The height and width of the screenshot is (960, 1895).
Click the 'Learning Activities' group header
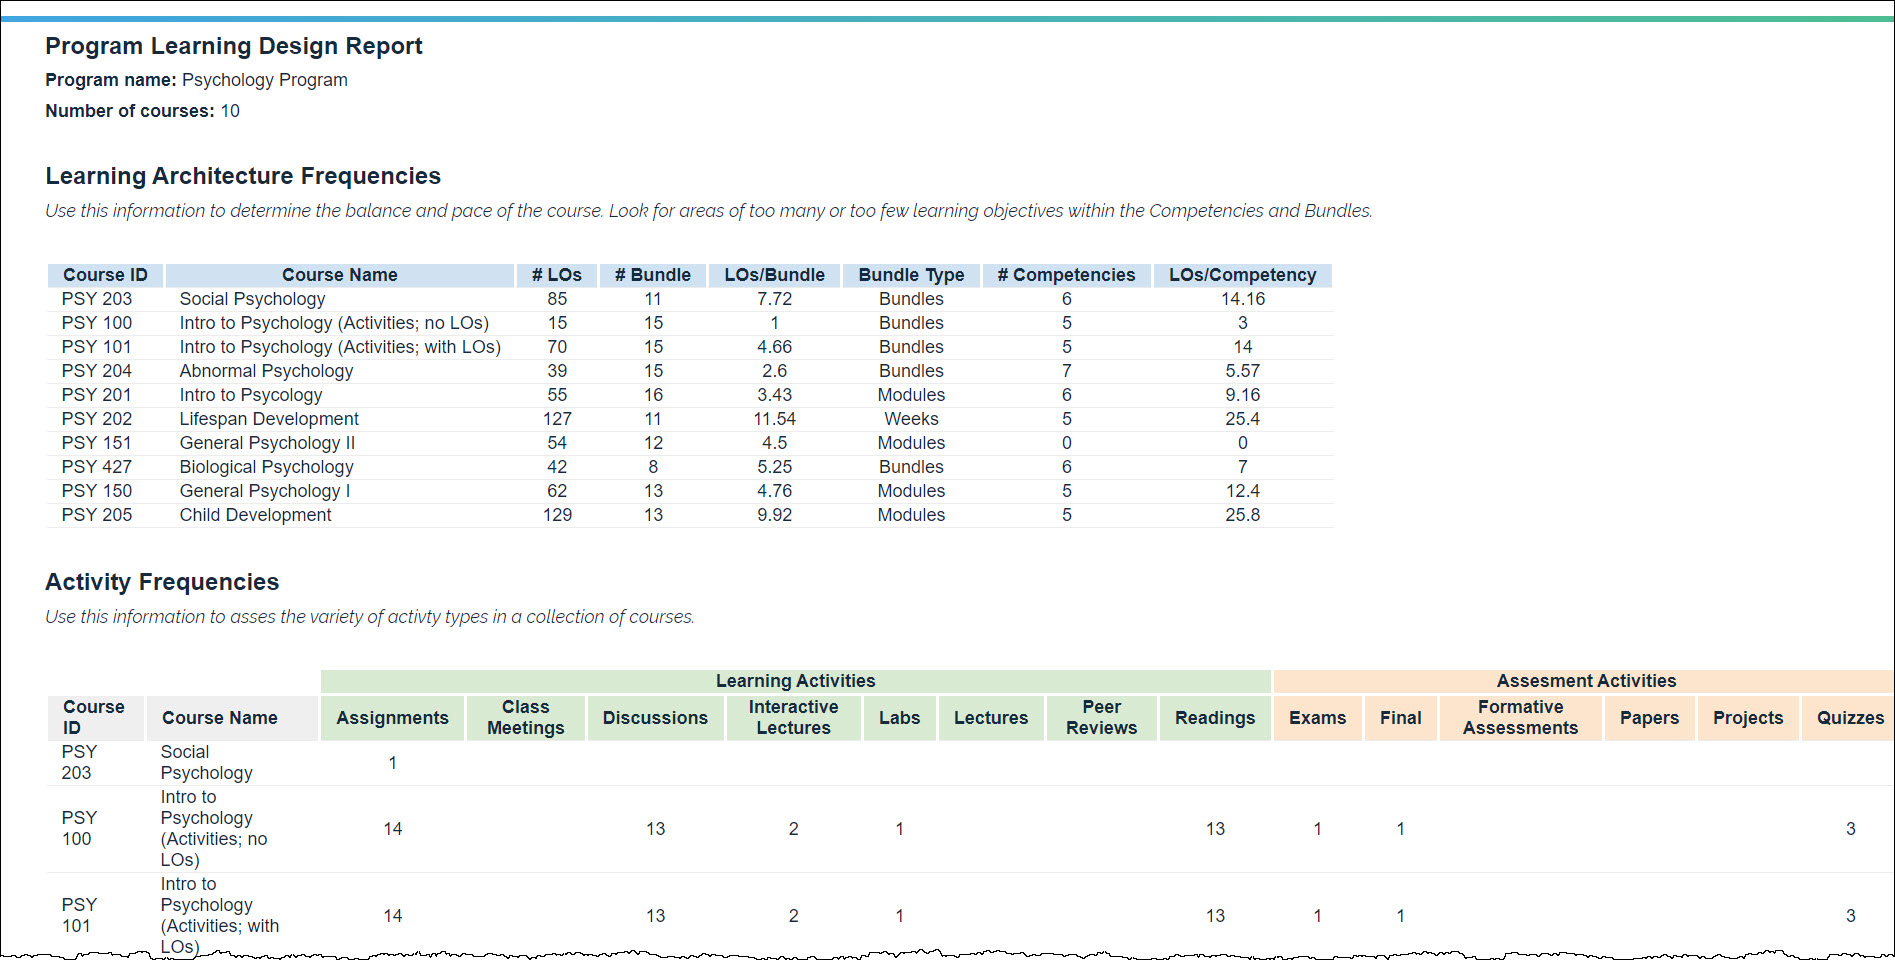(795, 681)
